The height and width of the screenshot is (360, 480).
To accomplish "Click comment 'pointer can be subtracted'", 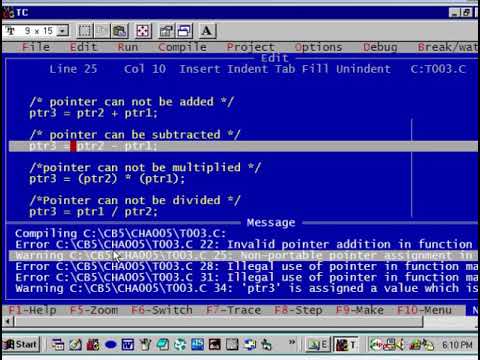I will tap(135, 135).
